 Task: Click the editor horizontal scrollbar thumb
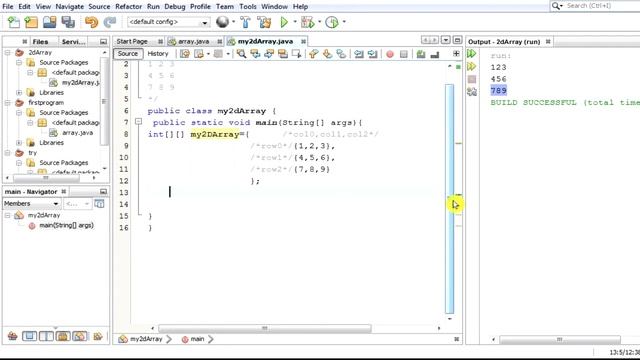point(264,328)
